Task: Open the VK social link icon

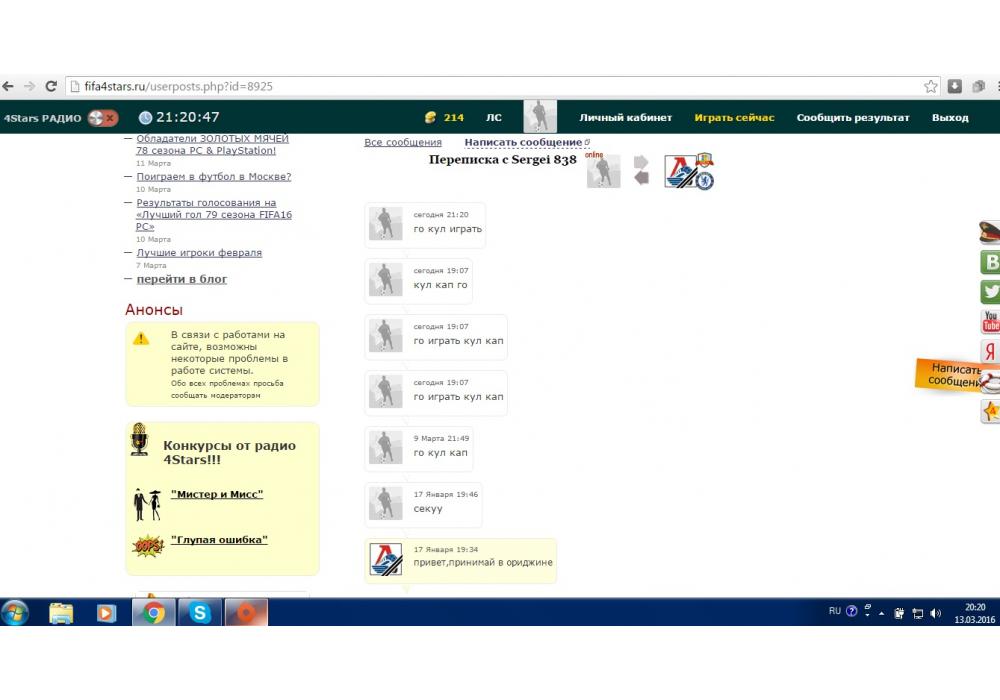Action: [x=990, y=262]
